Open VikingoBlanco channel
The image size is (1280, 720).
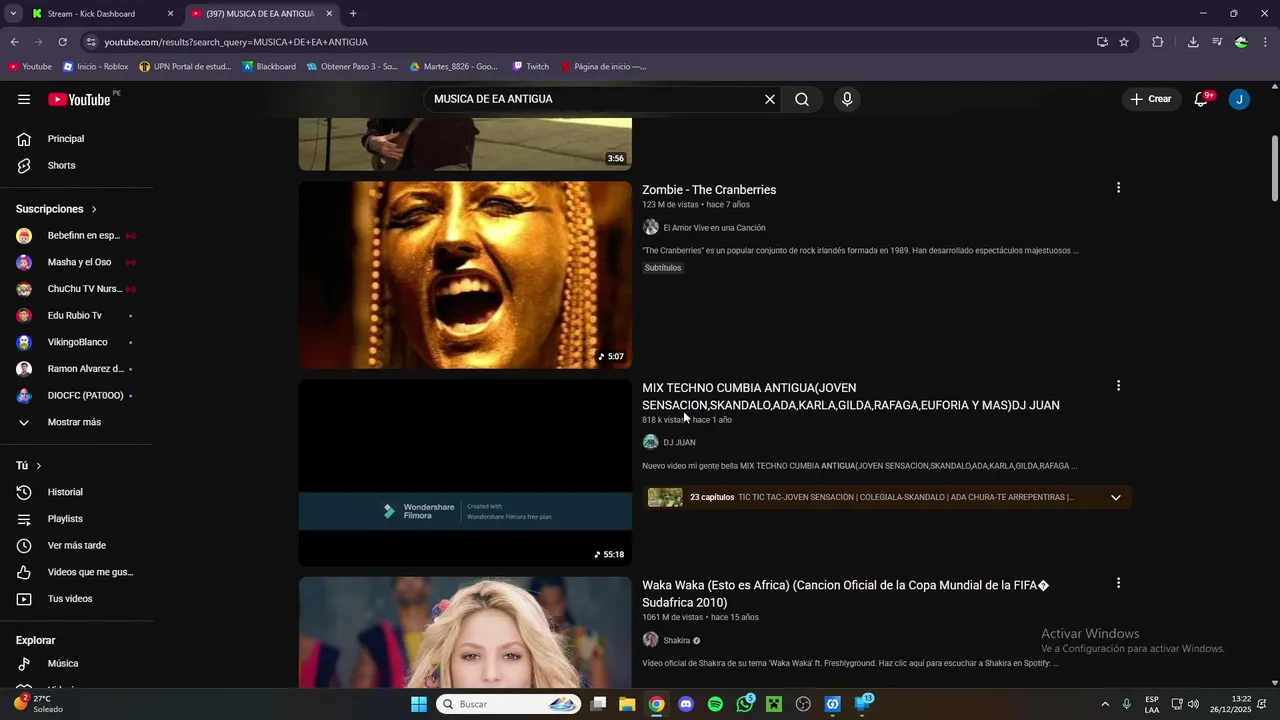click(77, 342)
